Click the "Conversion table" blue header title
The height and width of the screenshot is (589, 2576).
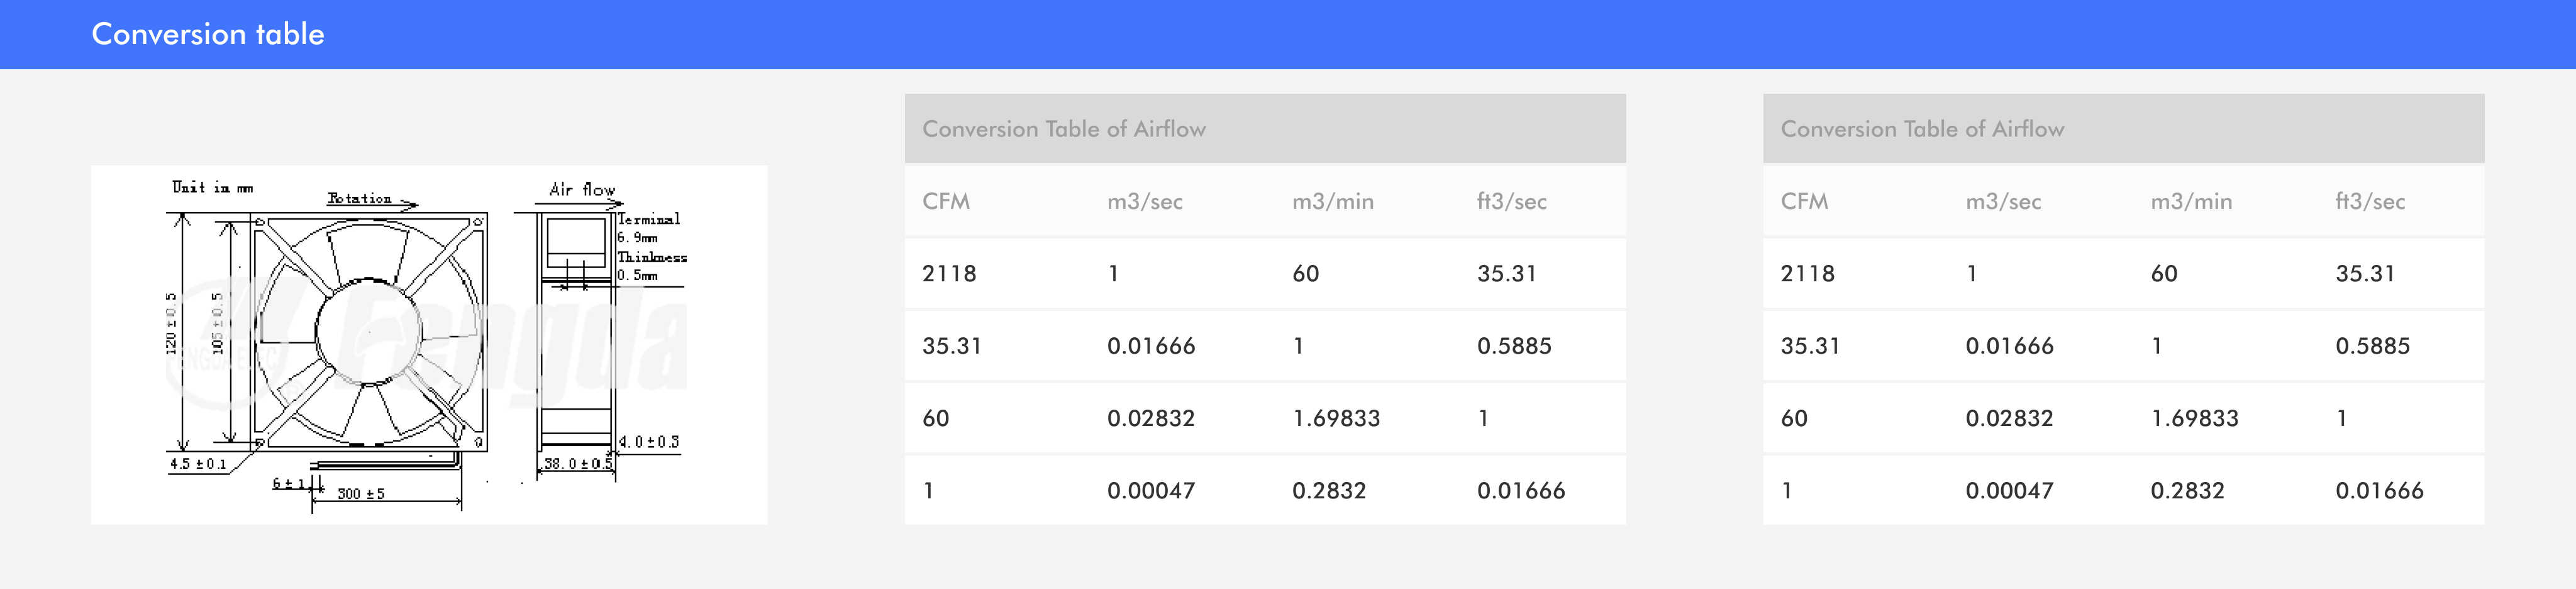208,34
